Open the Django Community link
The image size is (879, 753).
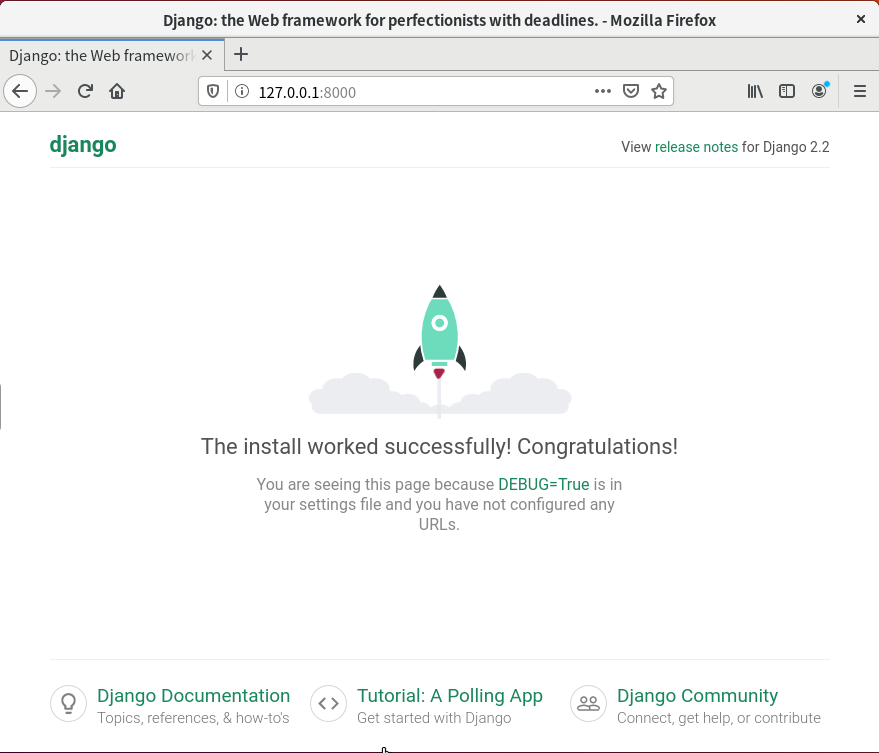click(x=697, y=696)
